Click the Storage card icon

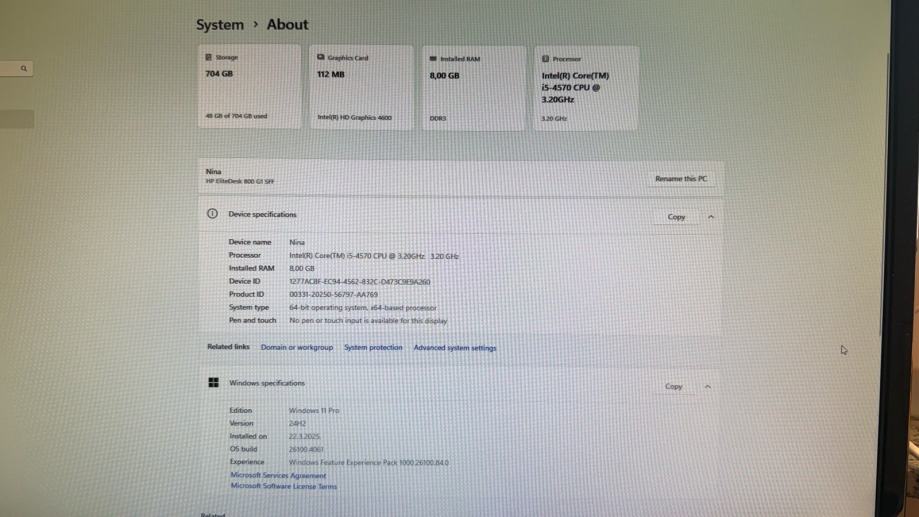coord(208,57)
